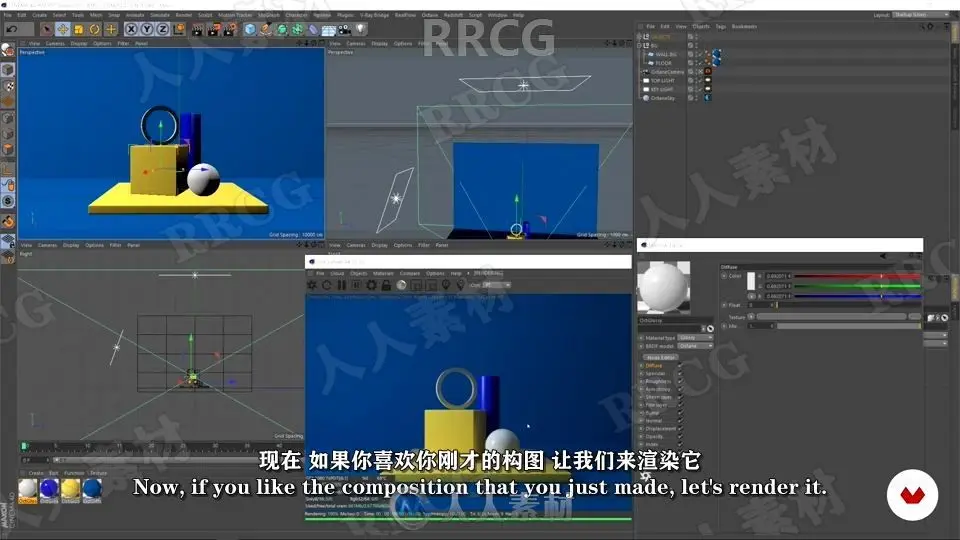960x540 pixels.
Task: Open the floor environment grid icon
Action: pyautogui.click(x=329, y=29)
